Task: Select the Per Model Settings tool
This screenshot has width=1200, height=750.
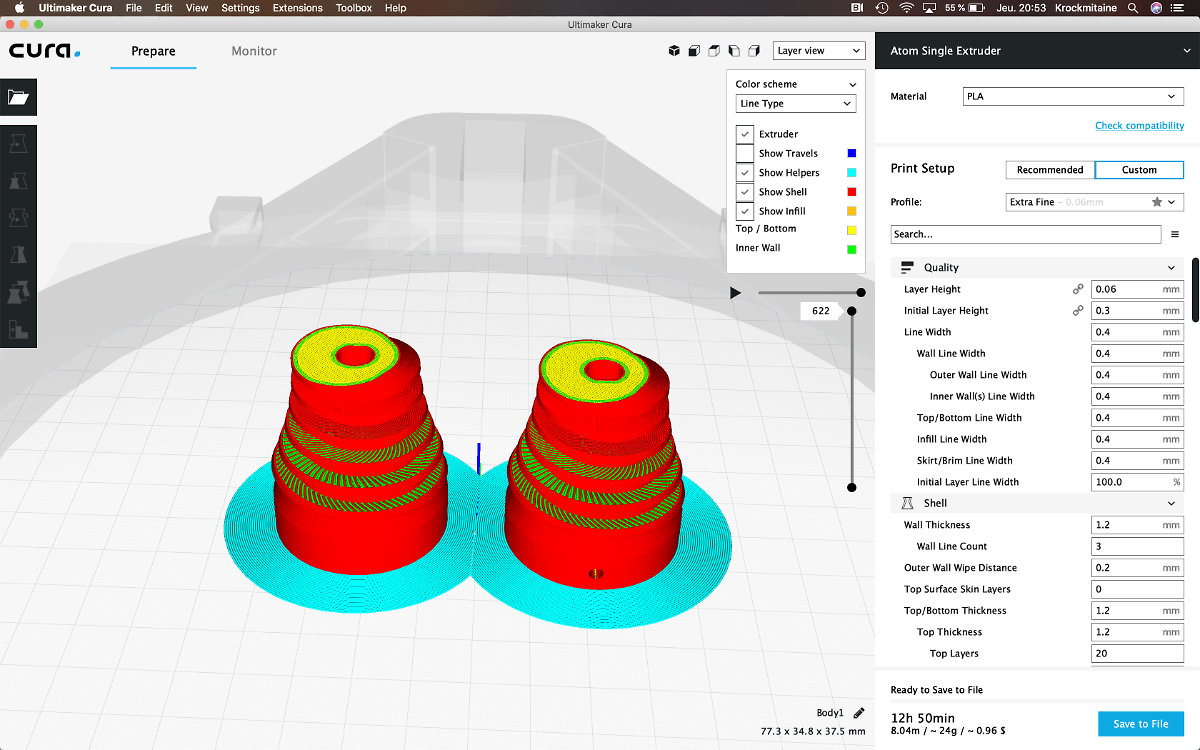Action: [18, 292]
